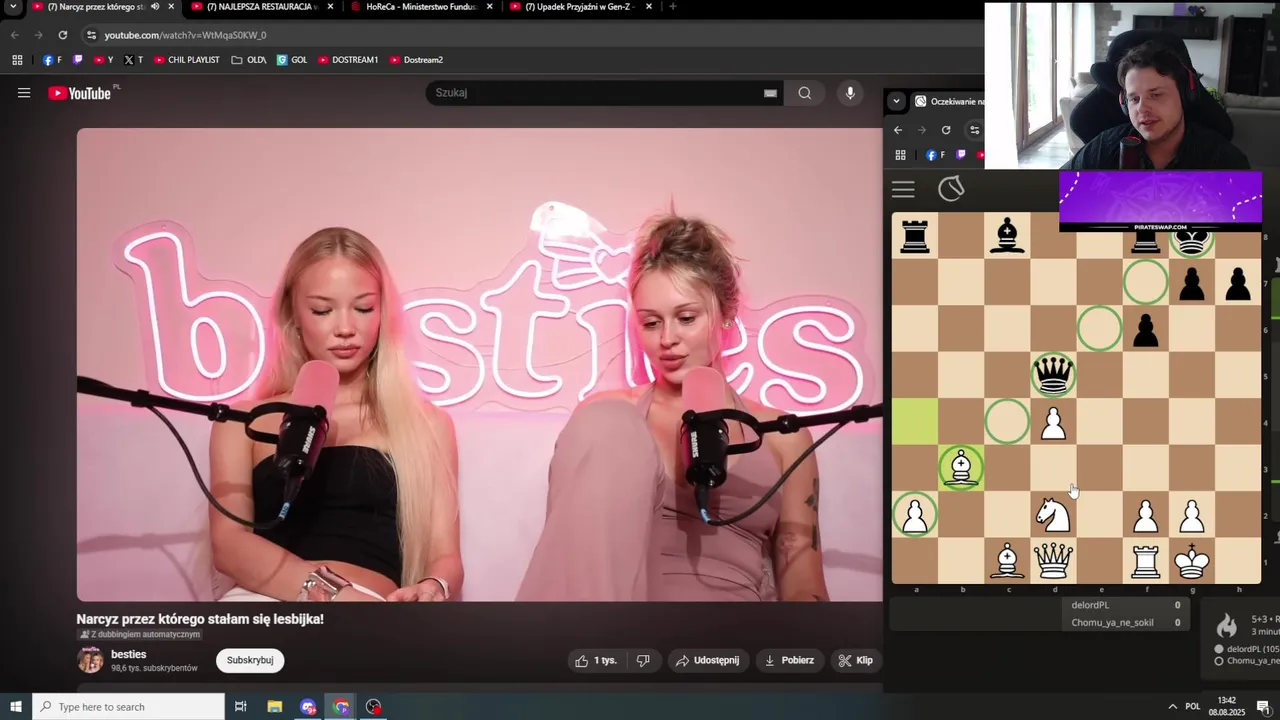Go back in the main browser window

pyautogui.click(x=15, y=35)
